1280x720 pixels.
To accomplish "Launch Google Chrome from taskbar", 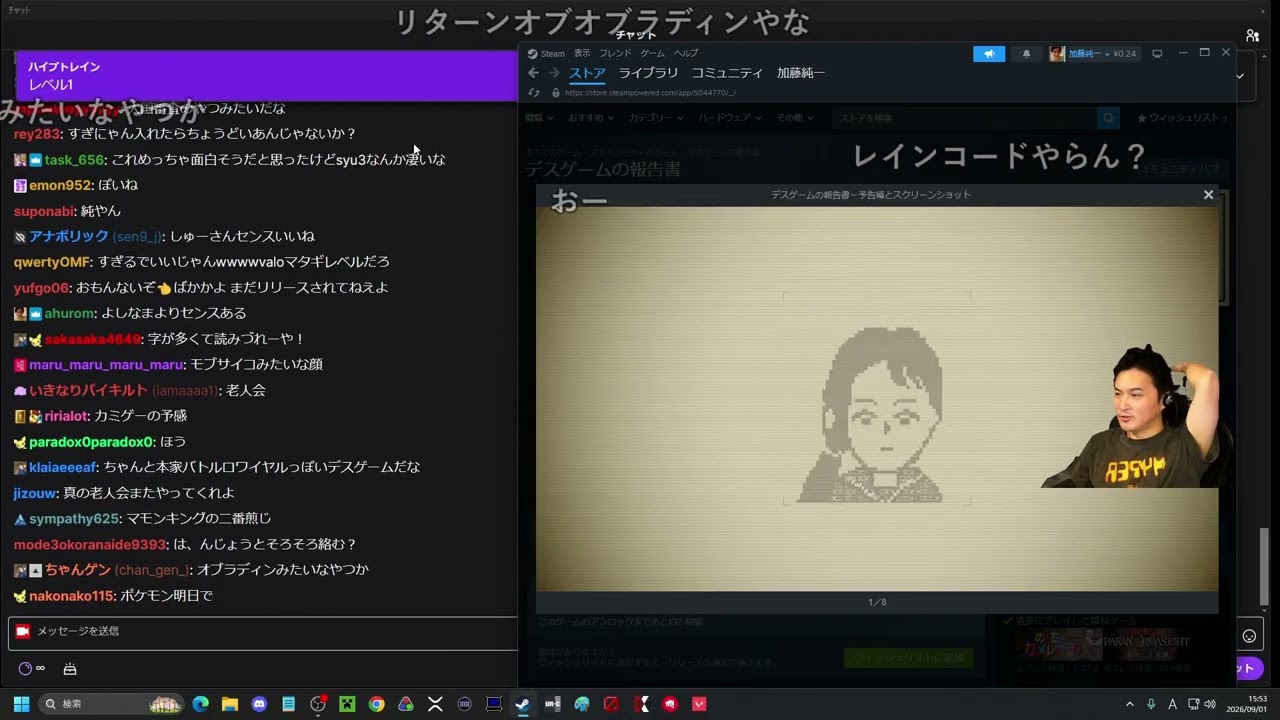I will [376, 704].
